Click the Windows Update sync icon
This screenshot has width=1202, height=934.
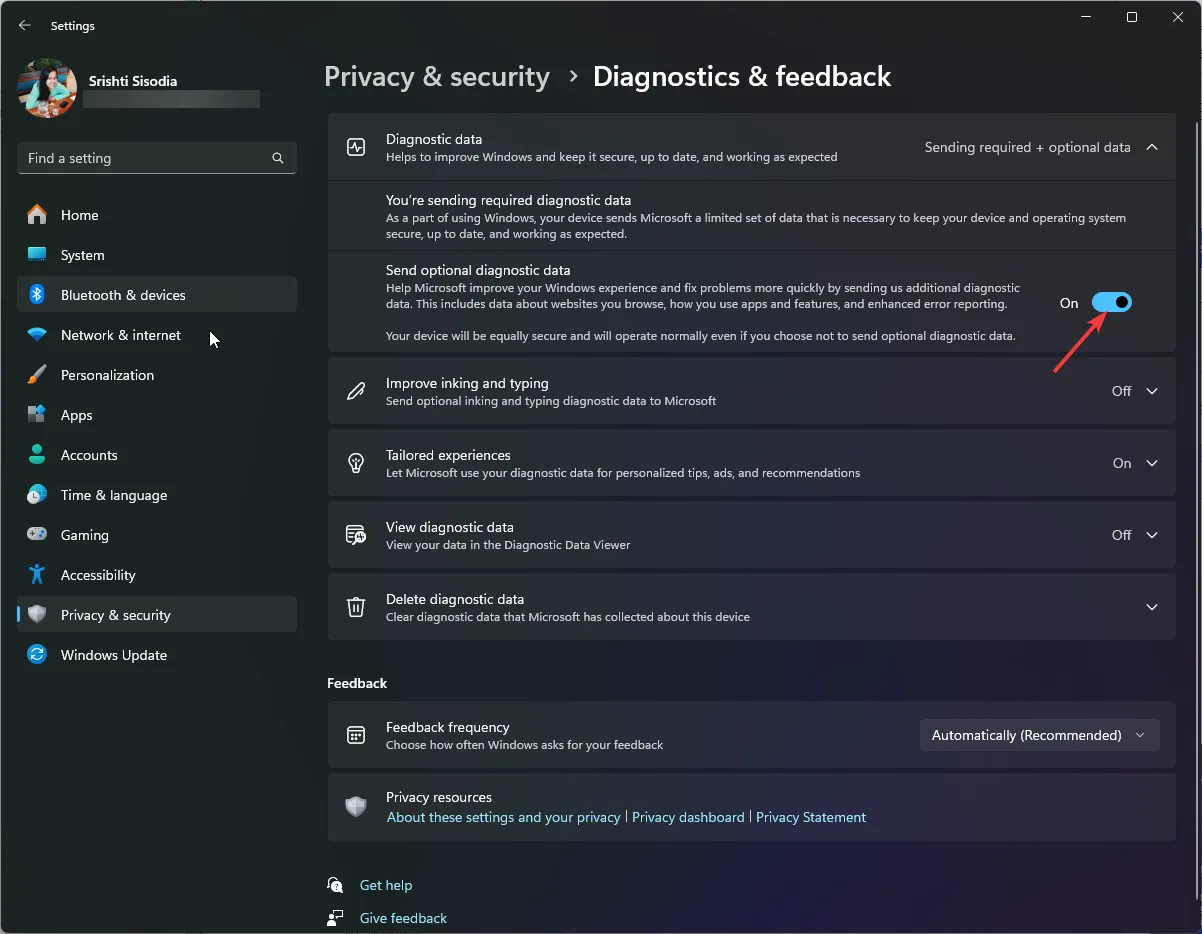click(37, 655)
